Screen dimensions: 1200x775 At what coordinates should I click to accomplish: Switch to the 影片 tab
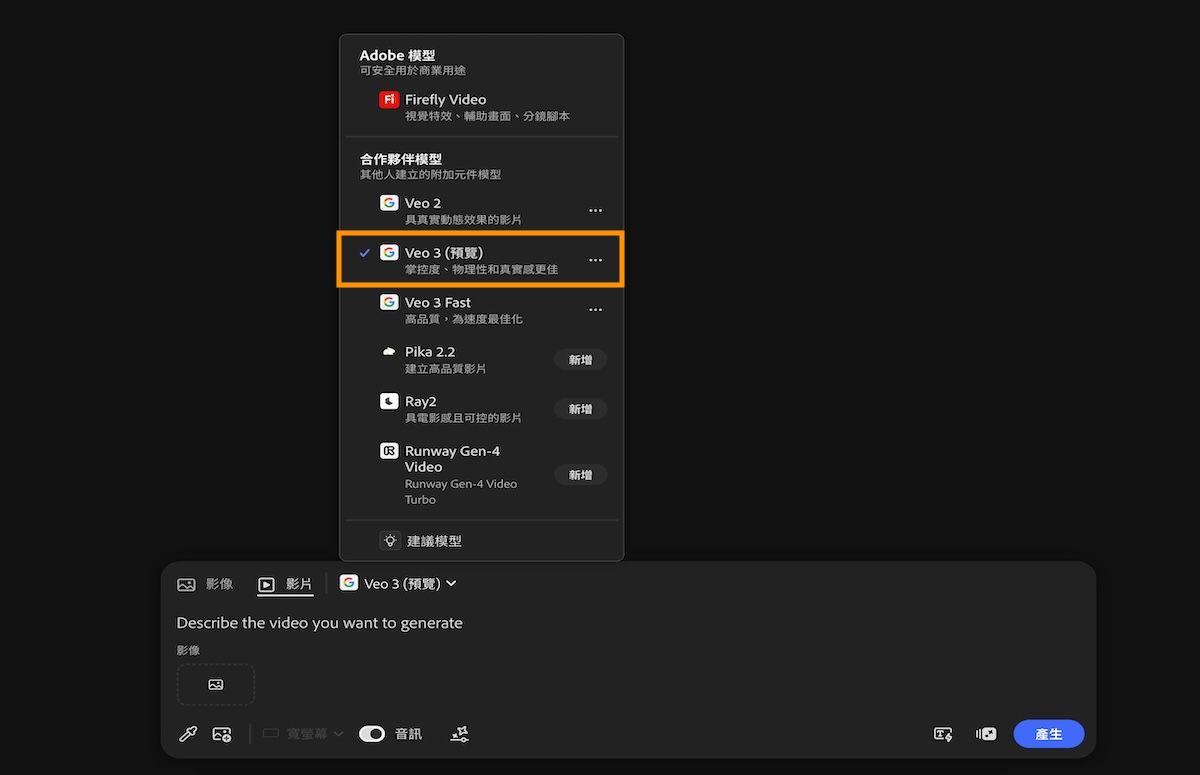285,584
